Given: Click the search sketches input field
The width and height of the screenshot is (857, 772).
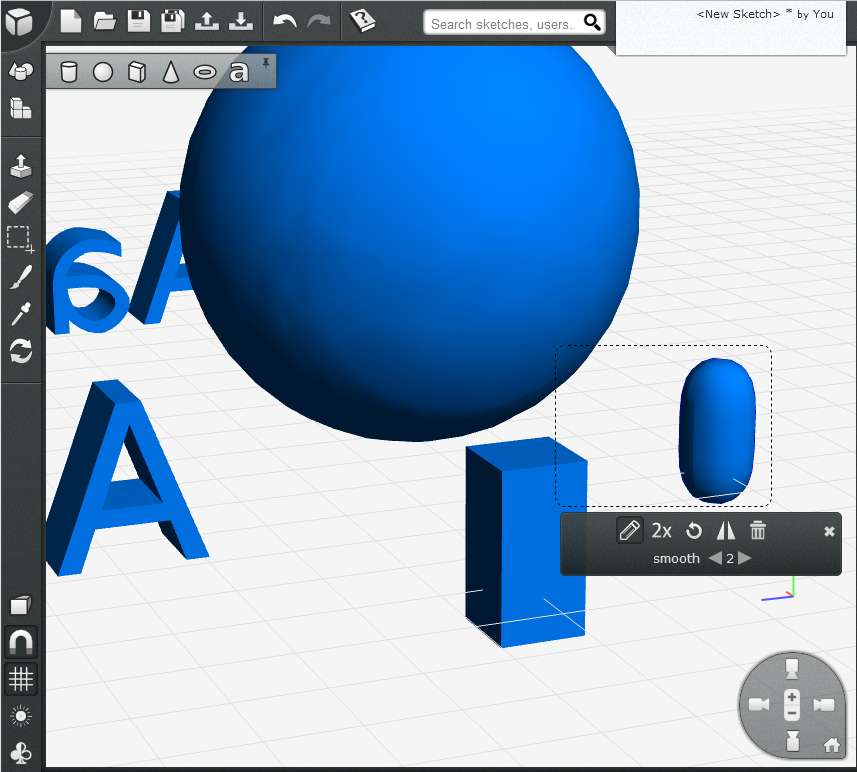Looking at the screenshot, I should pos(503,23).
